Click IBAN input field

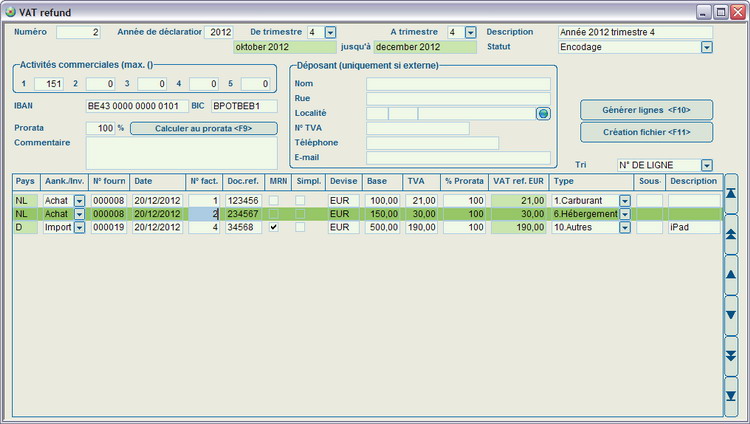click(x=137, y=106)
